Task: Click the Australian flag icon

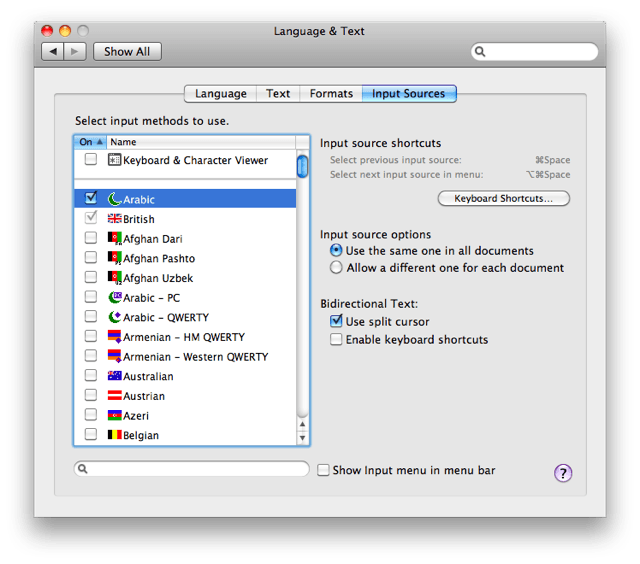Action: click(x=115, y=377)
